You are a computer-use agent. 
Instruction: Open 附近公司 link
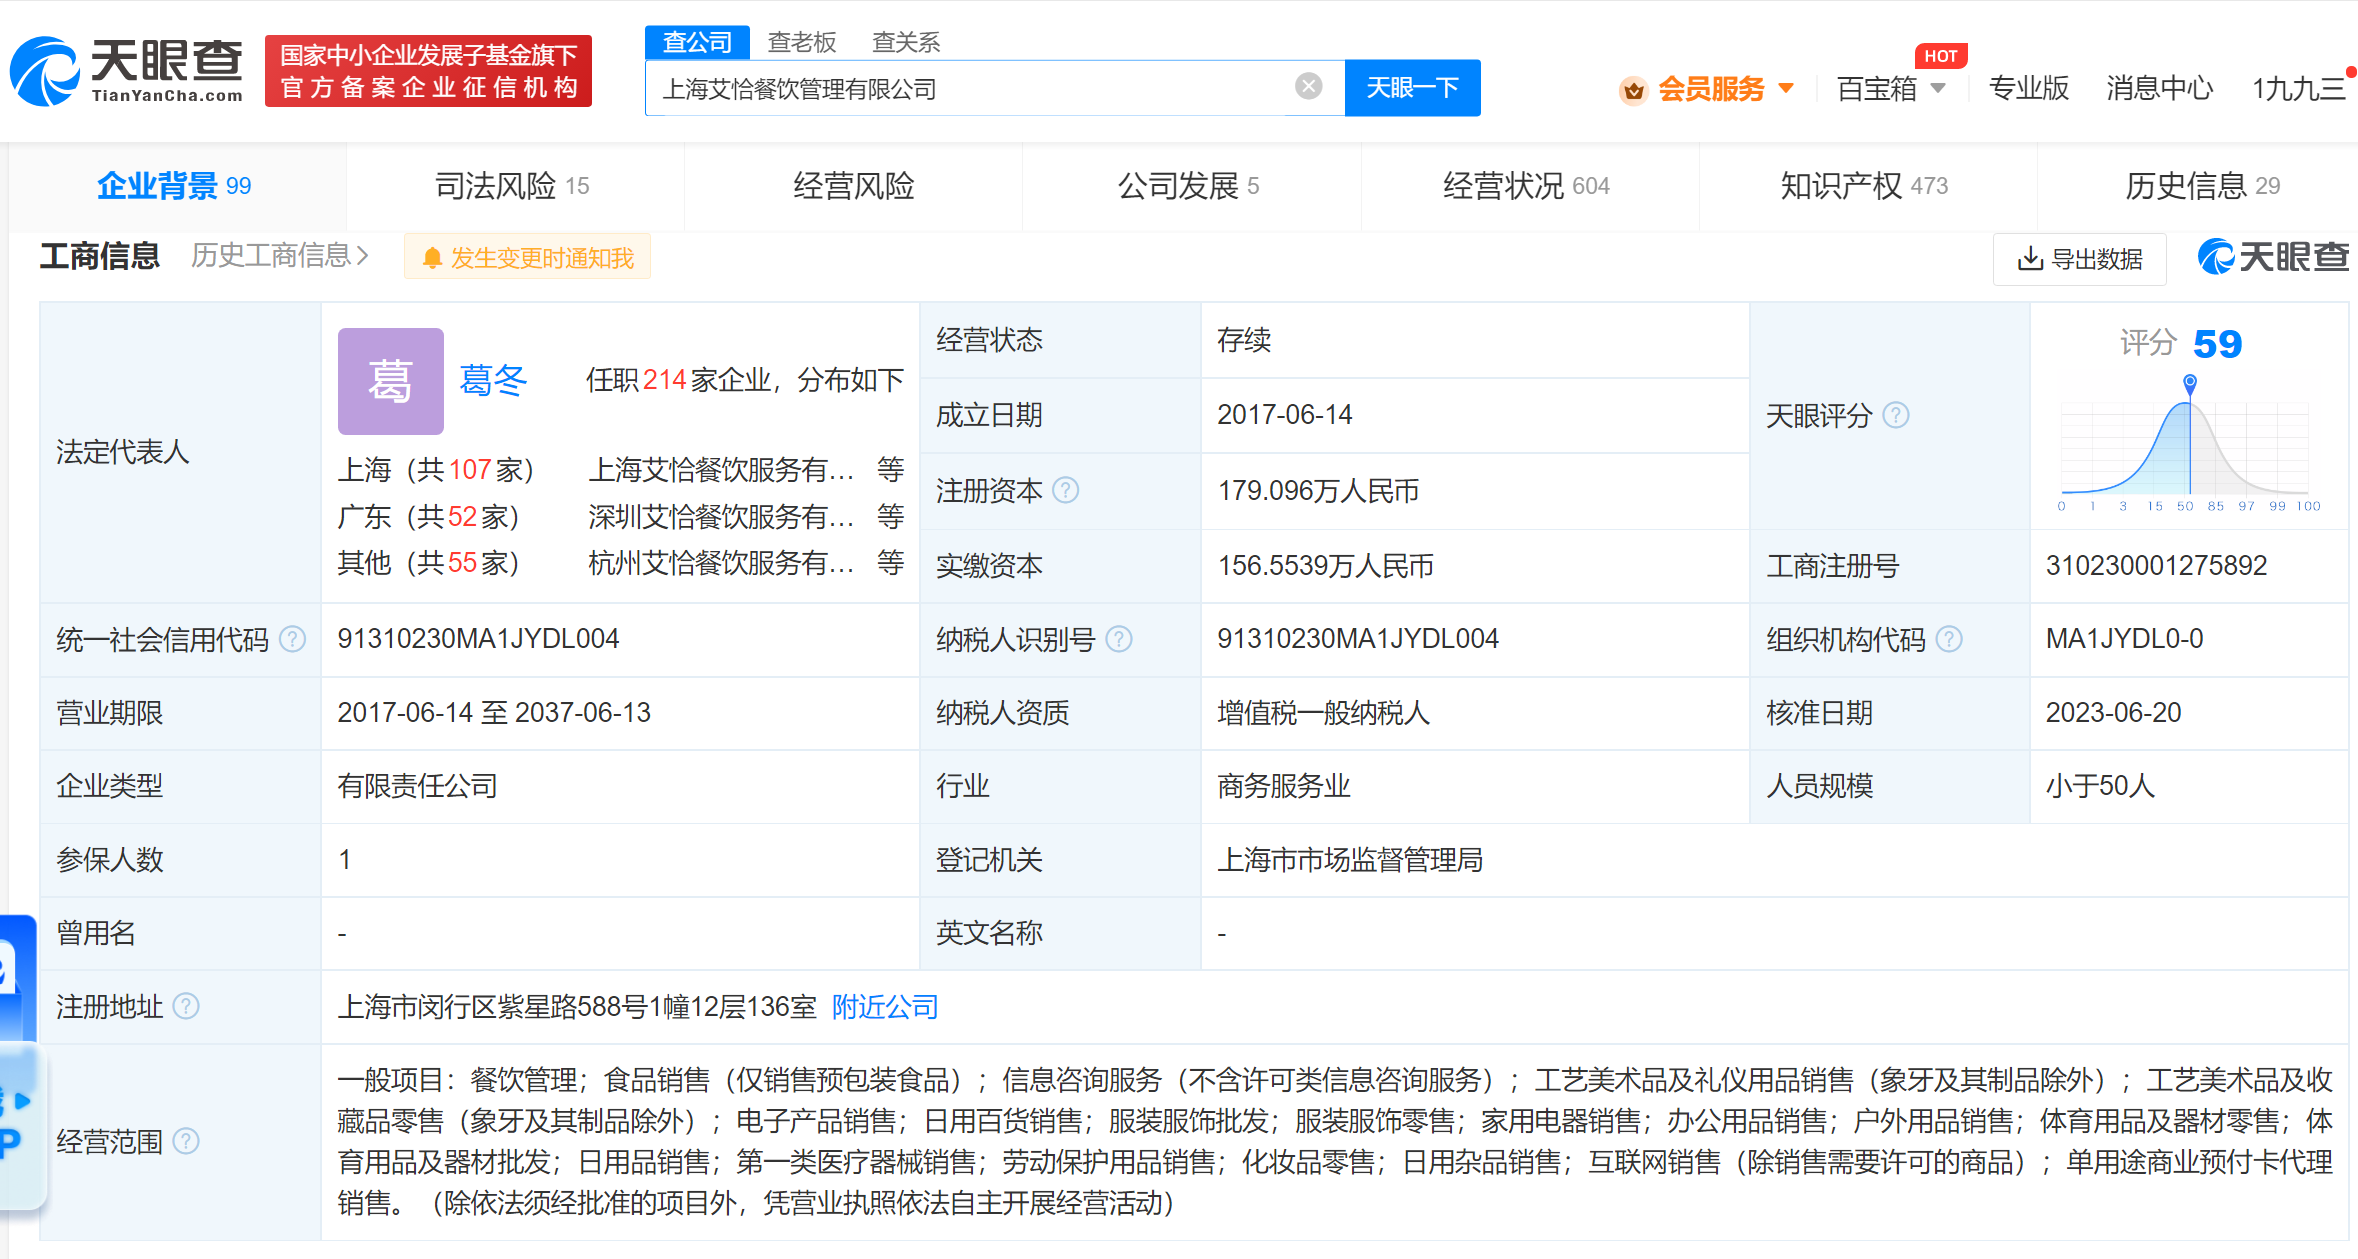(885, 1006)
